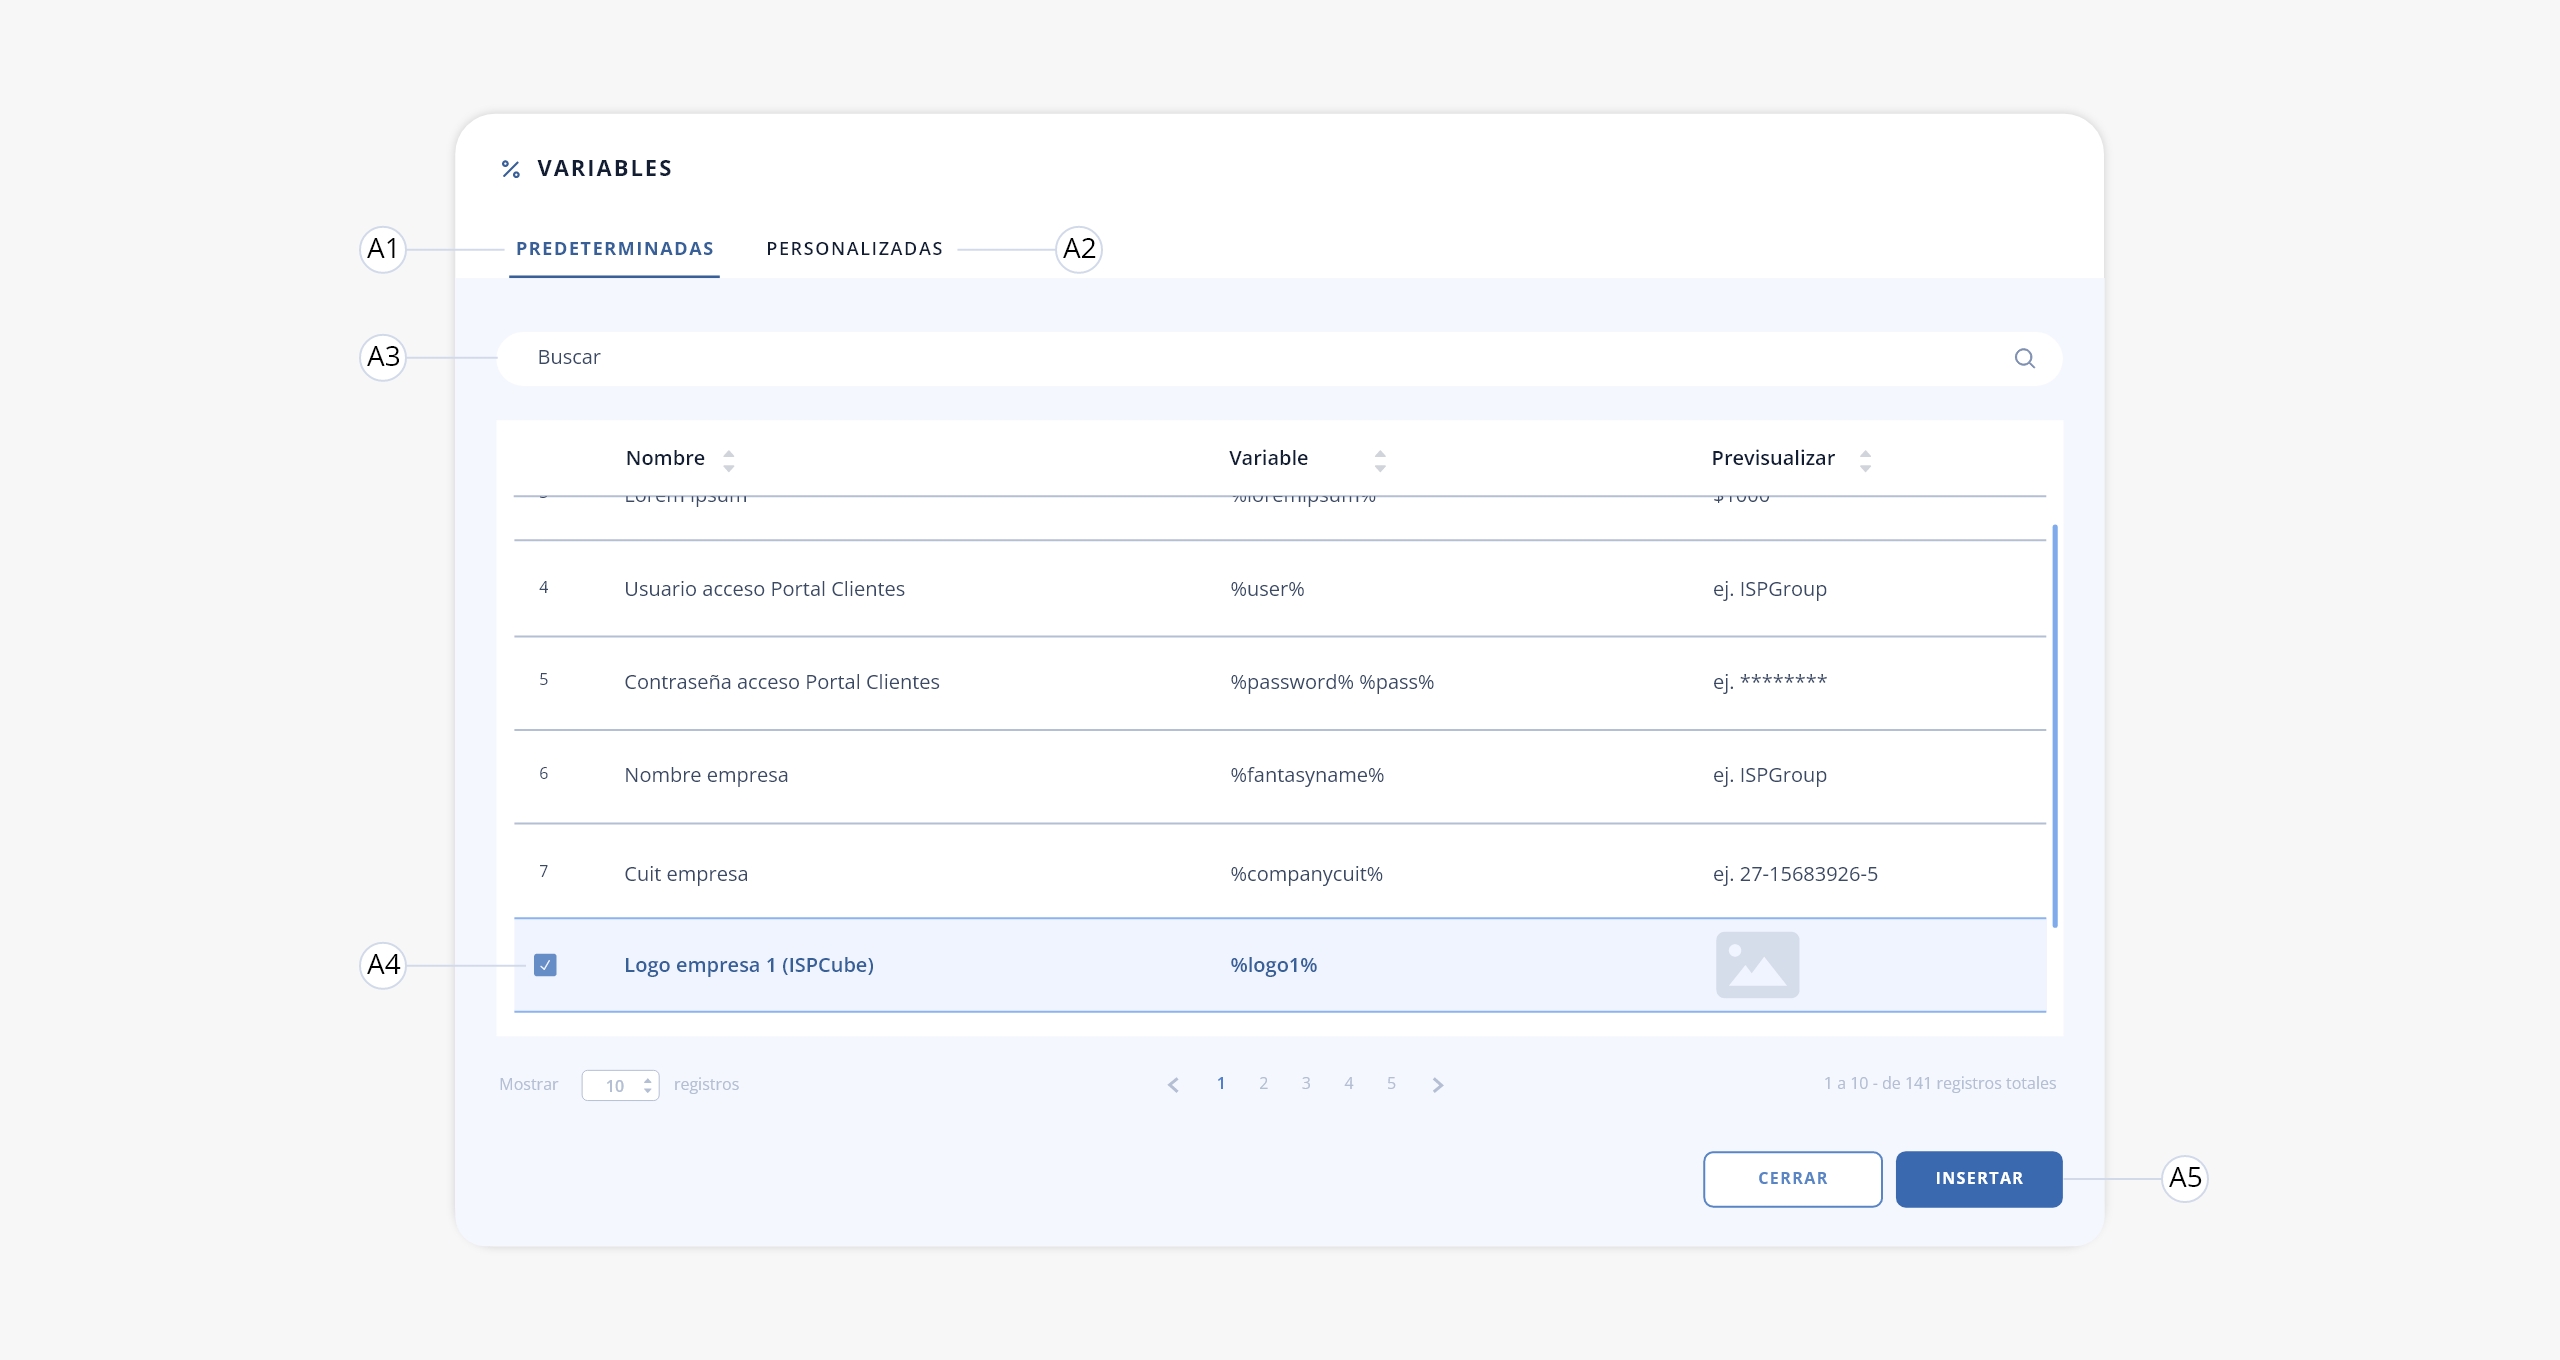Screen dimensions: 2560x1360
Task: Click the INSERTAR button
Action: coord(1979,1179)
